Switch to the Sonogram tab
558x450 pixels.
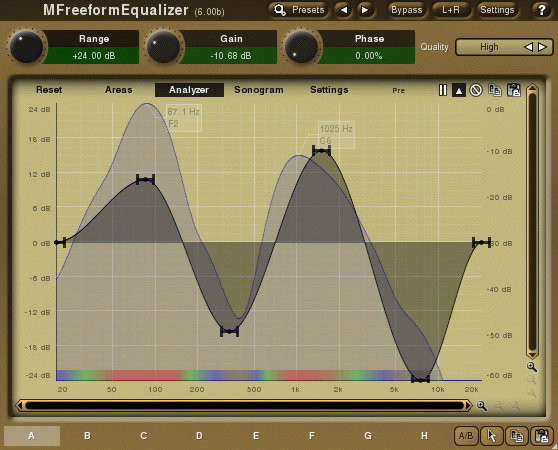(259, 90)
